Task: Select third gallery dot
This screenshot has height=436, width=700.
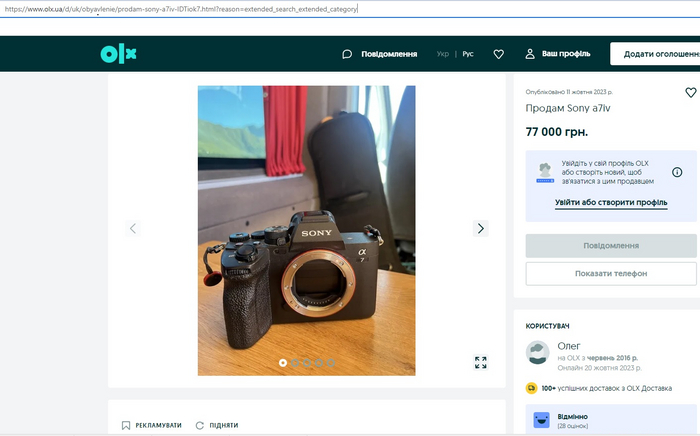Action: tap(307, 363)
